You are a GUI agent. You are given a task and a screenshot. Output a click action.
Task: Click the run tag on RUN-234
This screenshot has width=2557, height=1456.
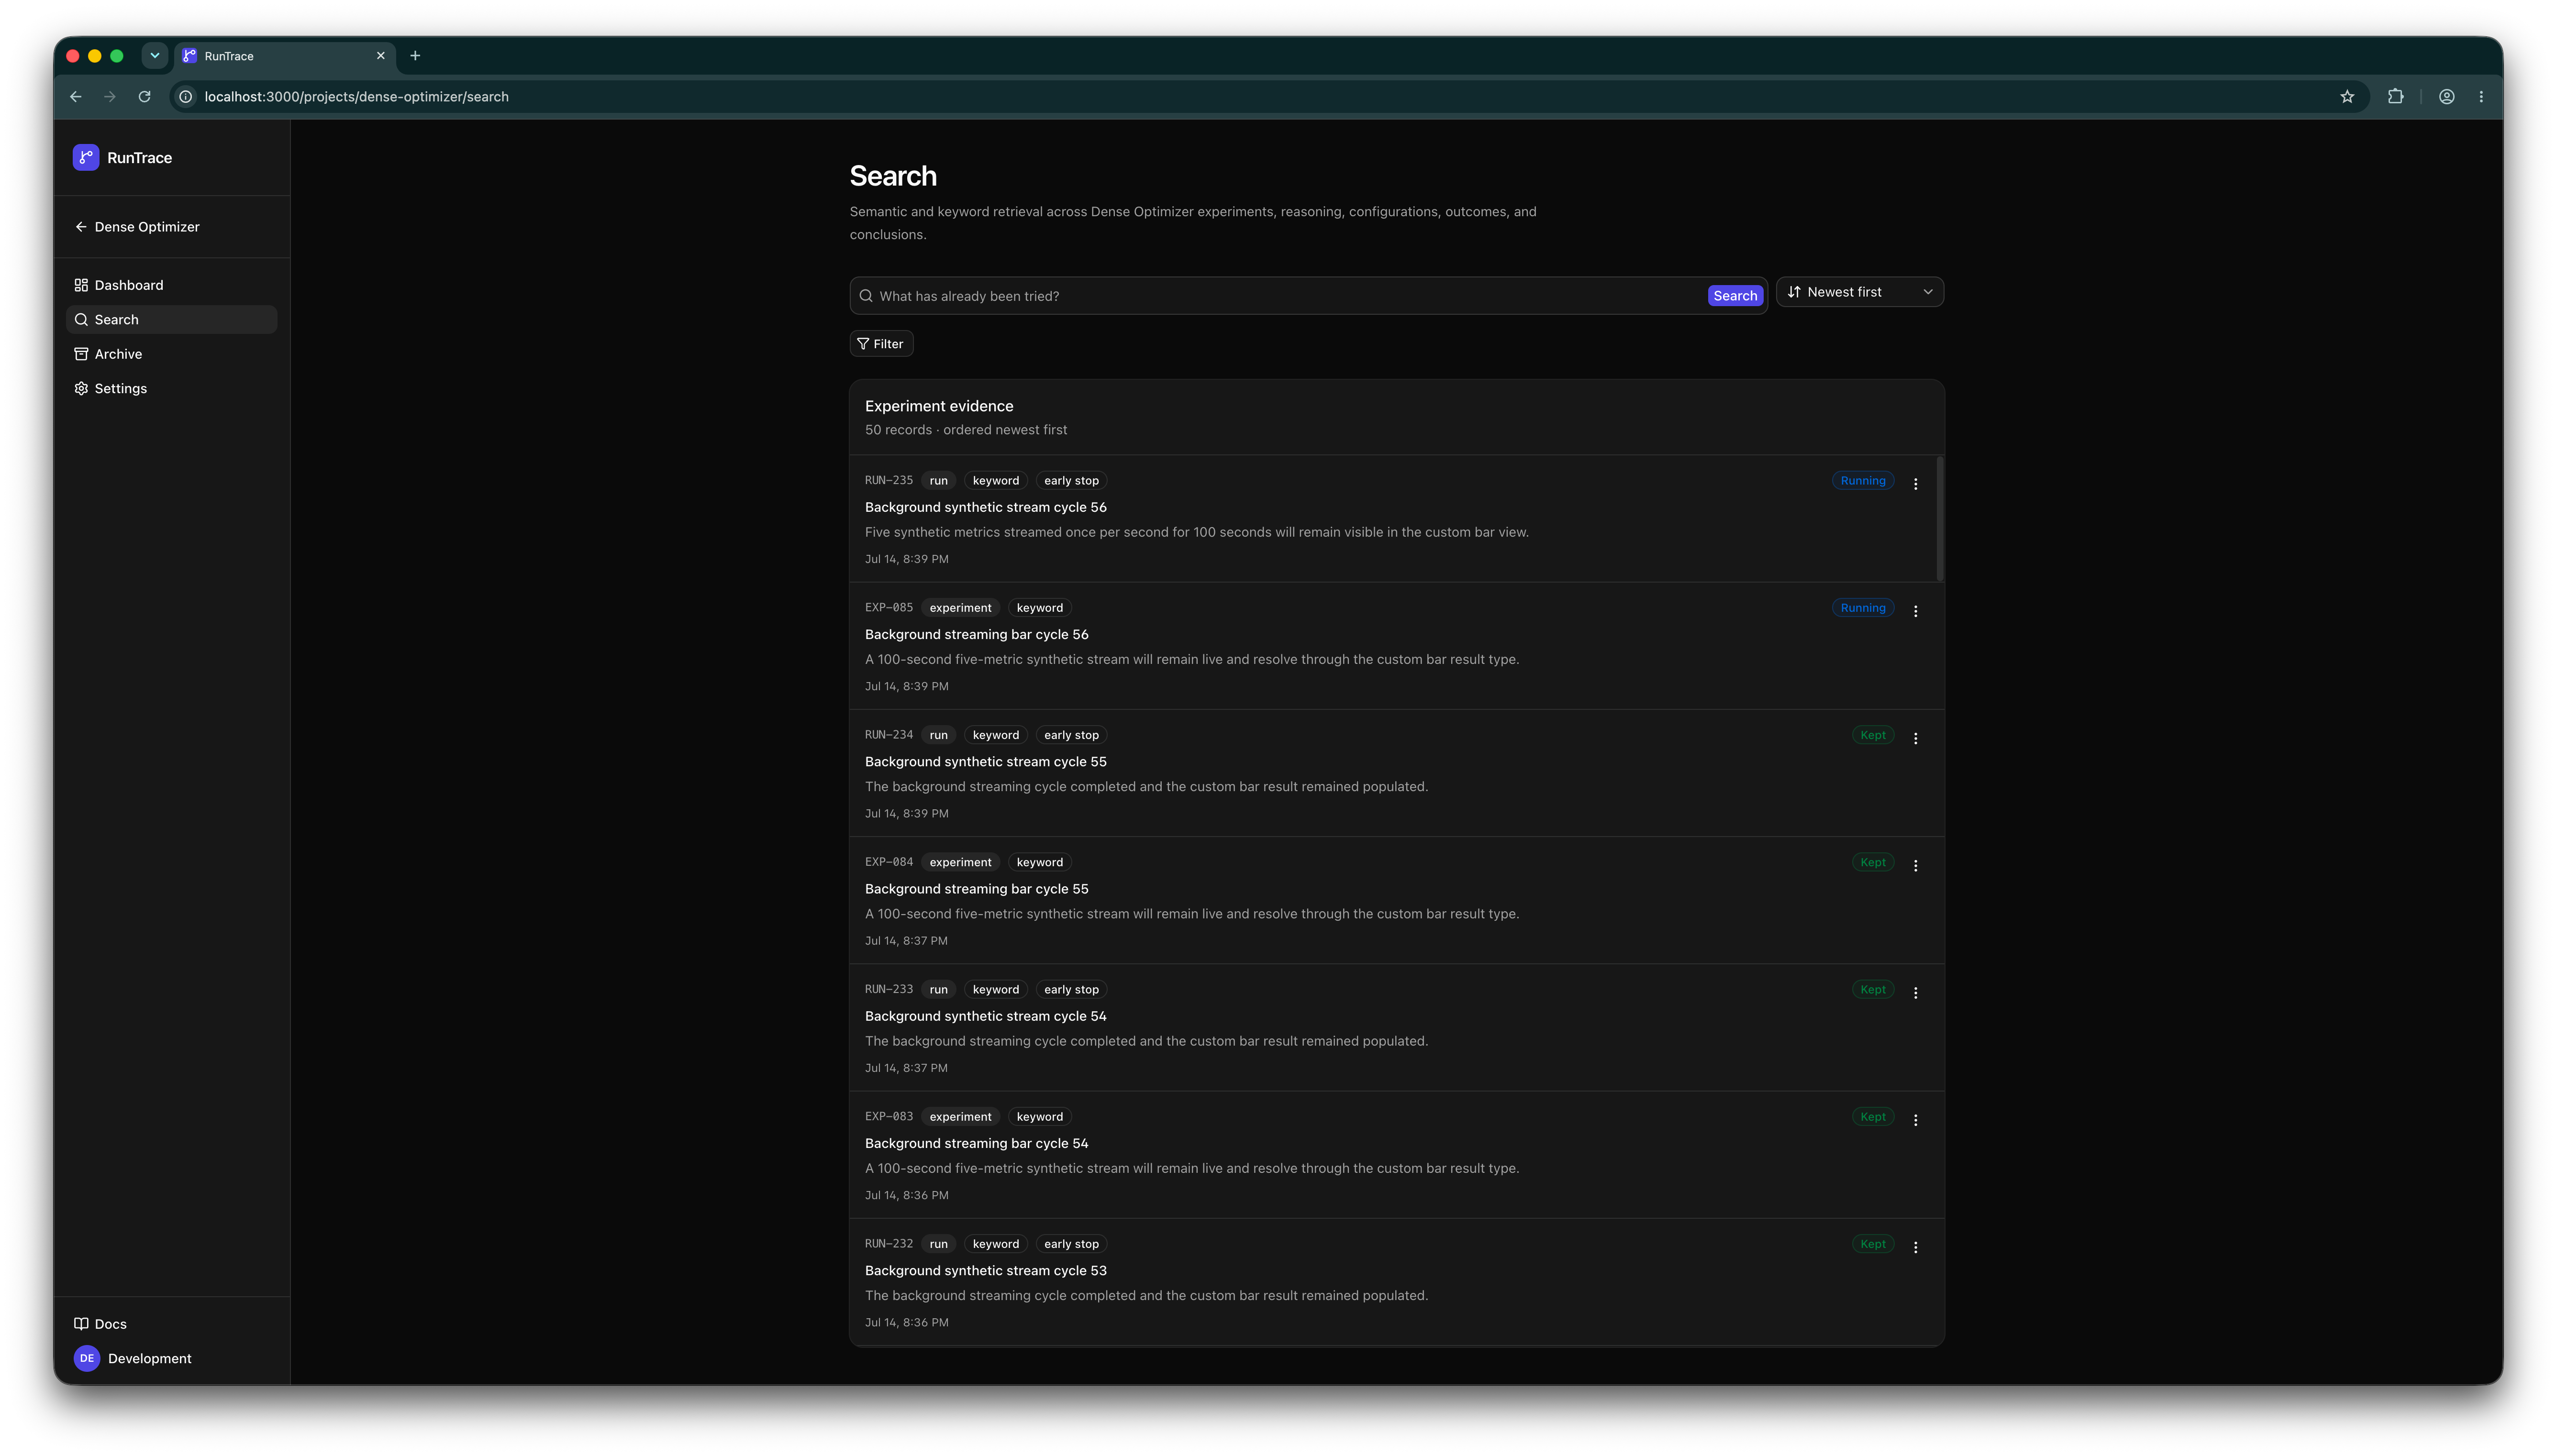[938, 735]
